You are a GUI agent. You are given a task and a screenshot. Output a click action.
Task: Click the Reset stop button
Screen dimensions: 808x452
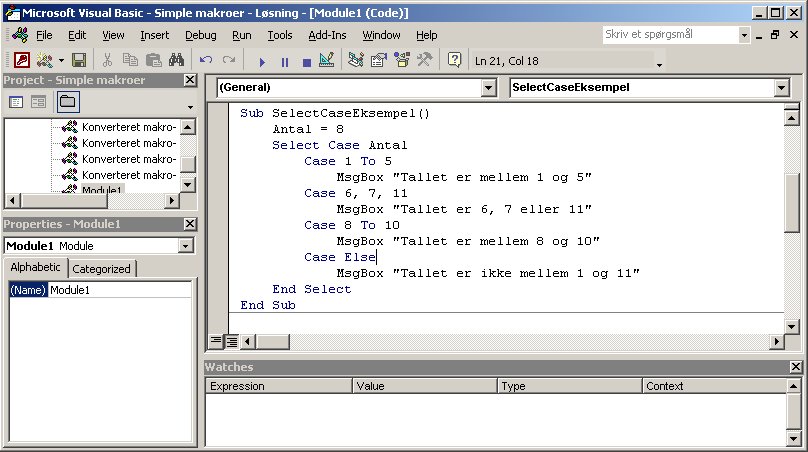(x=307, y=62)
